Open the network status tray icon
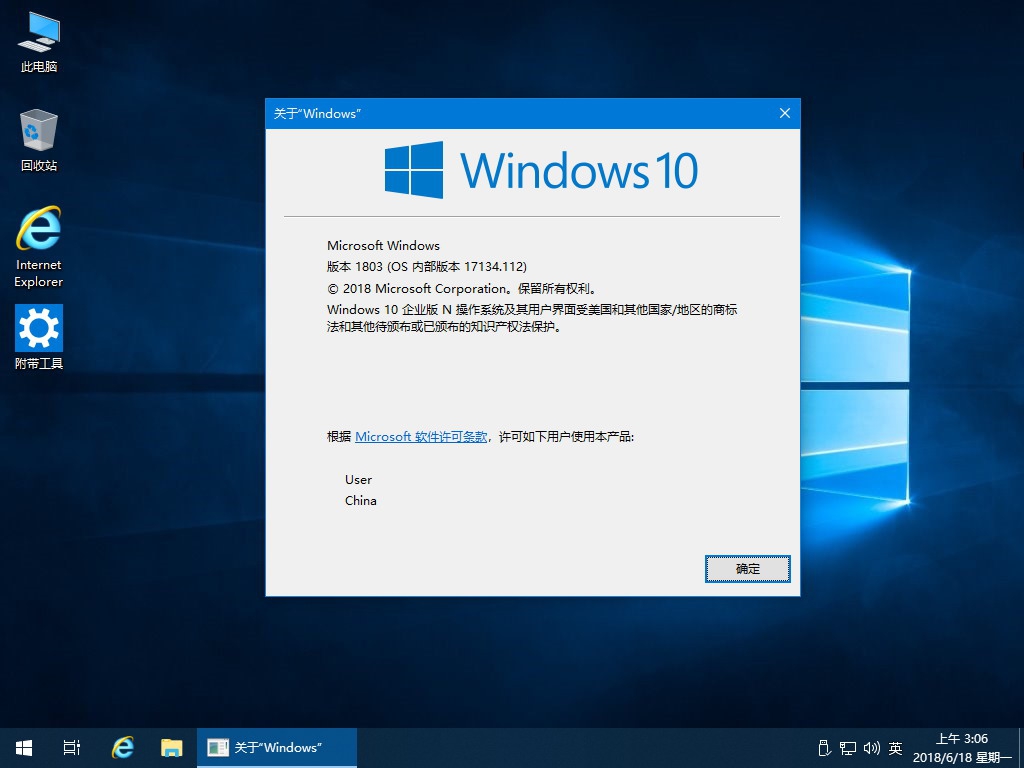This screenshot has height=768, width=1024. click(x=848, y=748)
